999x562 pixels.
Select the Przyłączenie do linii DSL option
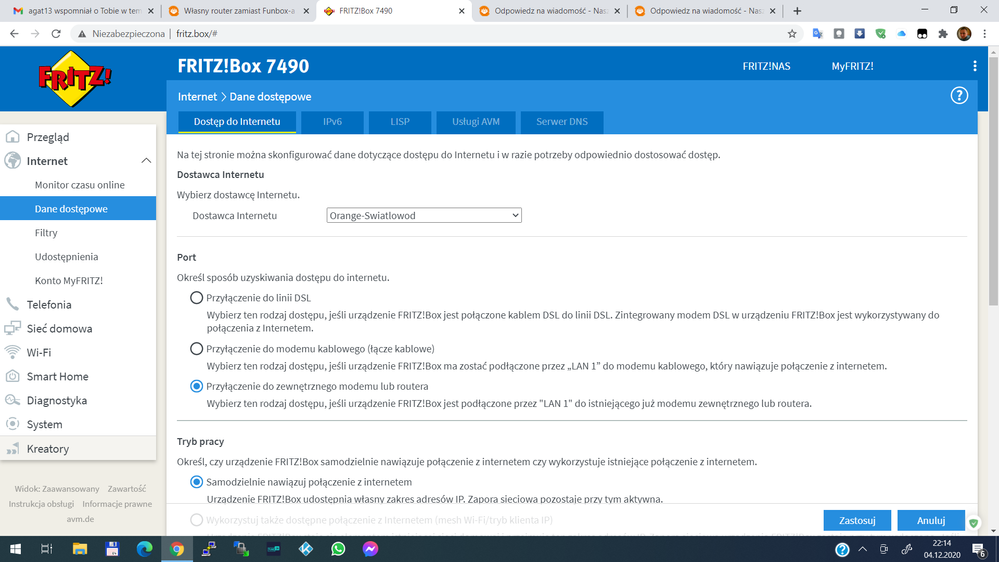(x=197, y=298)
